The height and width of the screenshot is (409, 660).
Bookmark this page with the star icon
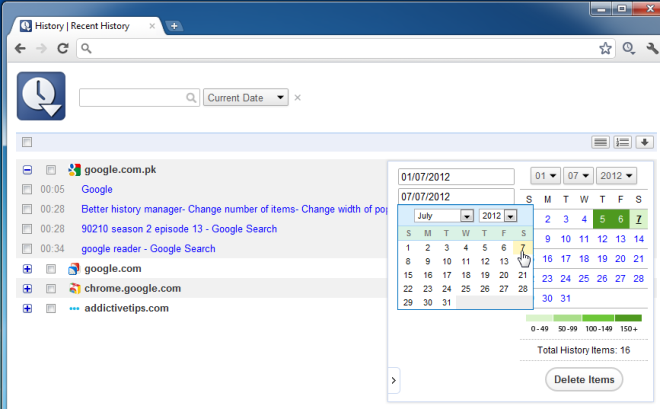(x=605, y=47)
